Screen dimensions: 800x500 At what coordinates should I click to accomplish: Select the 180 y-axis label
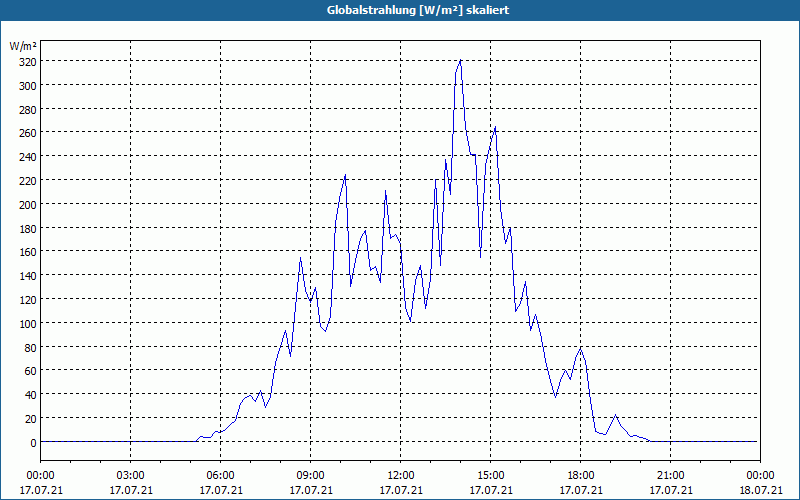point(28,229)
